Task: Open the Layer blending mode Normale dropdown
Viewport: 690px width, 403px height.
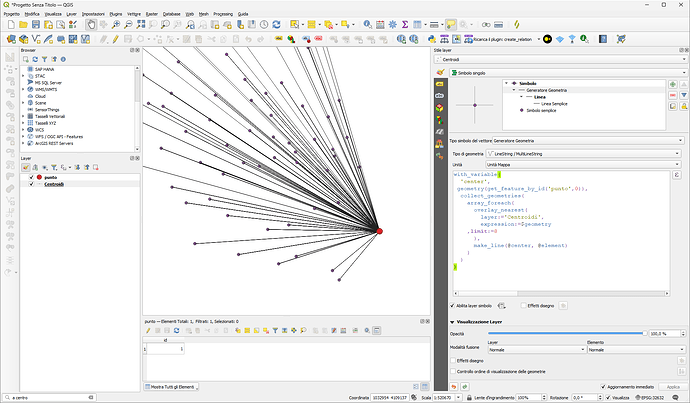Action: [537, 350]
